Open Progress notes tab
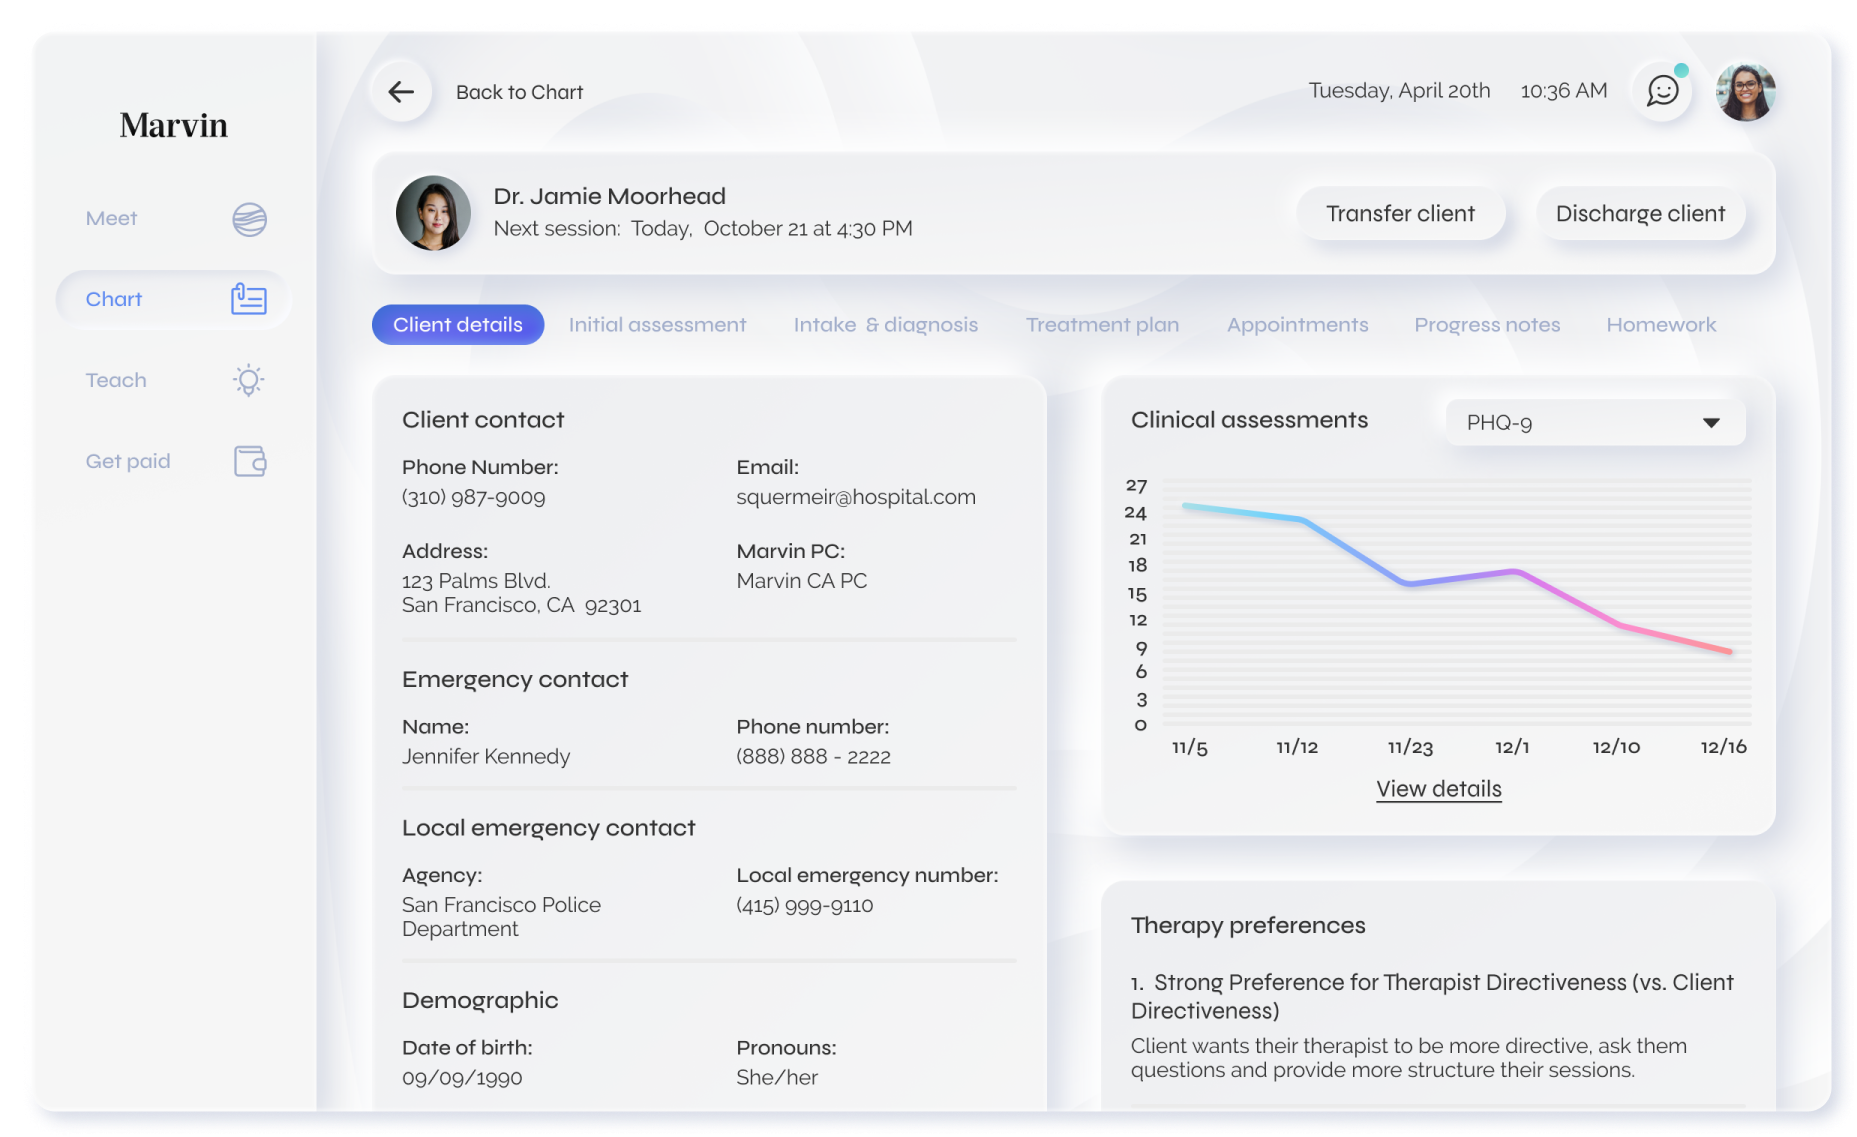Viewport: 1857px width, 1137px height. pos(1487,325)
